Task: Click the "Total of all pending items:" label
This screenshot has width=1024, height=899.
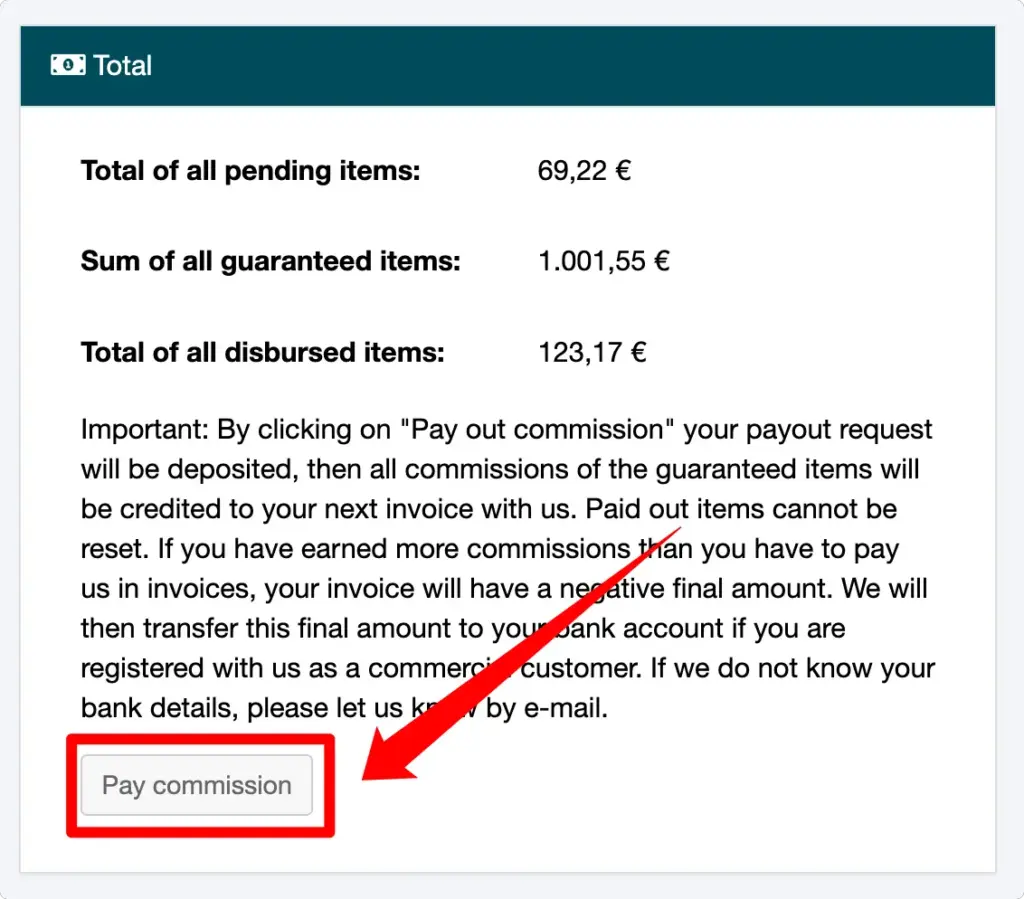Action: pyautogui.click(x=250, y=171)
